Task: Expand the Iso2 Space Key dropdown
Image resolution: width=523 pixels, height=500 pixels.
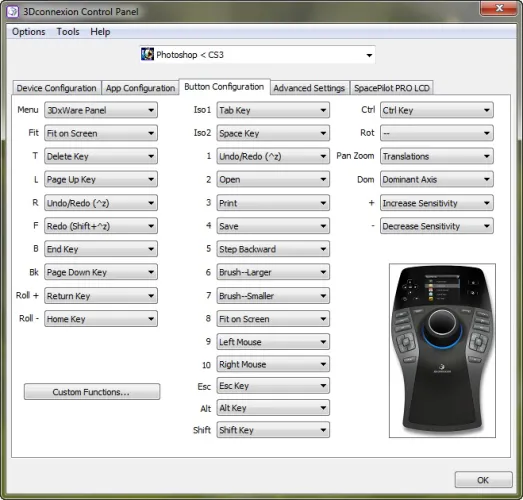Action: point(273,133)
